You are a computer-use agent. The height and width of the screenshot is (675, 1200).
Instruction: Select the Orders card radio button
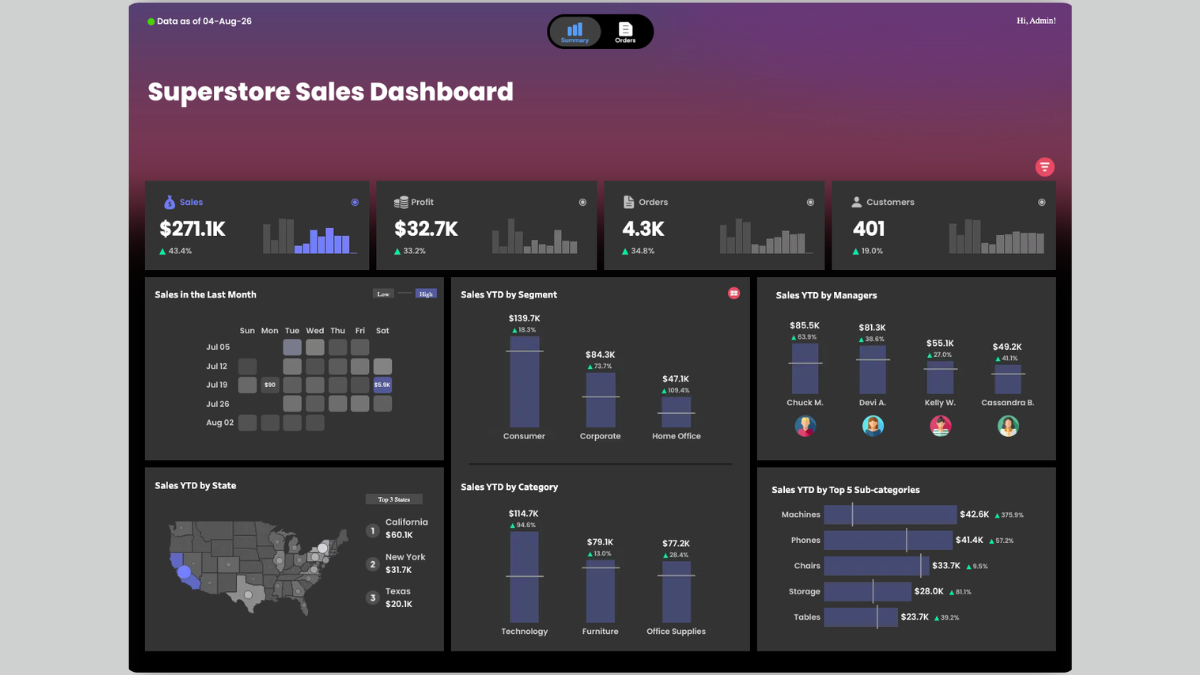tap(810, 202)
